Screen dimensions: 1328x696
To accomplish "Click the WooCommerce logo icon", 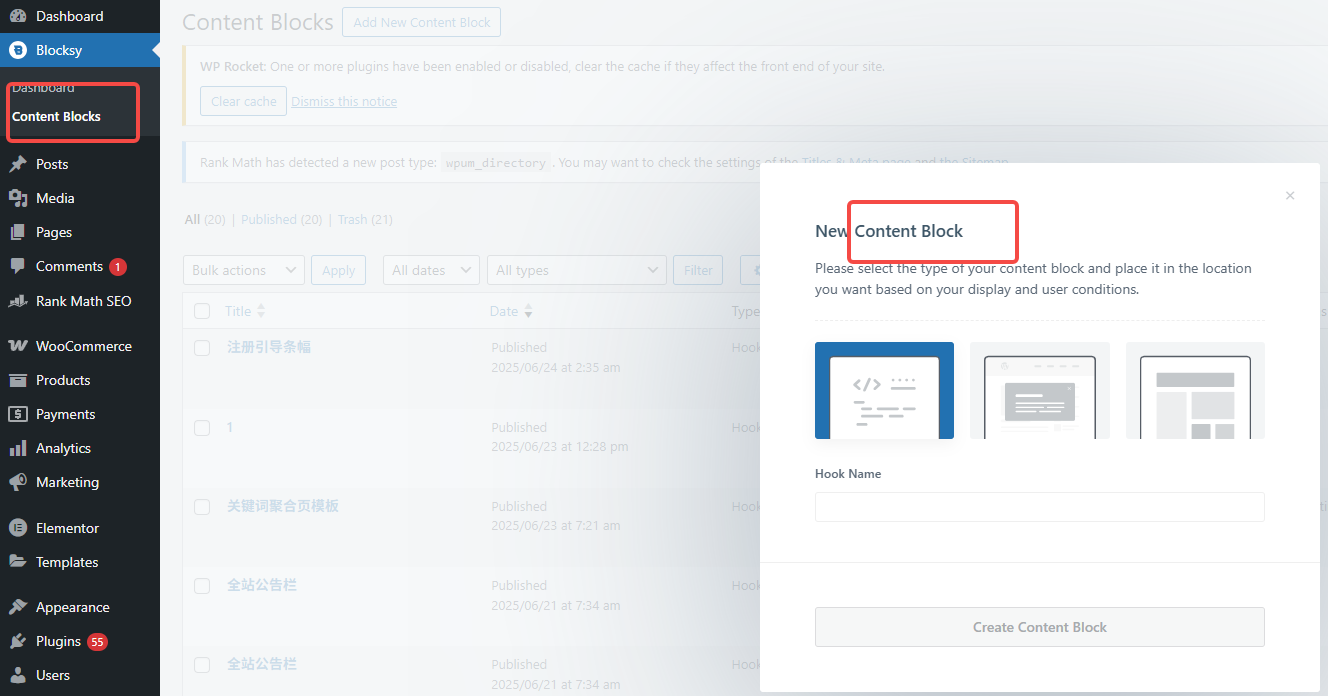I will pos(18,346).
